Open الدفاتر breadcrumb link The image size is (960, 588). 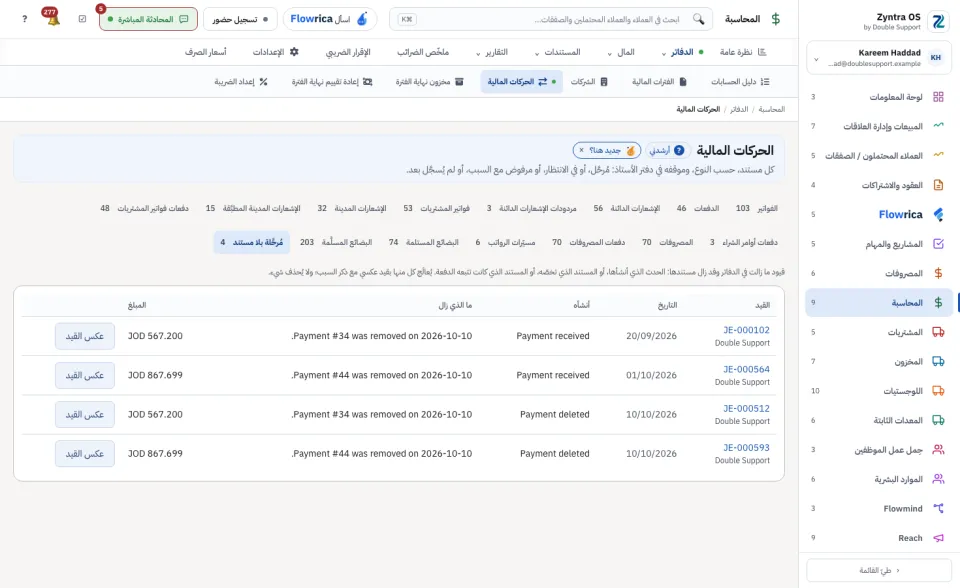click(739, 109)
